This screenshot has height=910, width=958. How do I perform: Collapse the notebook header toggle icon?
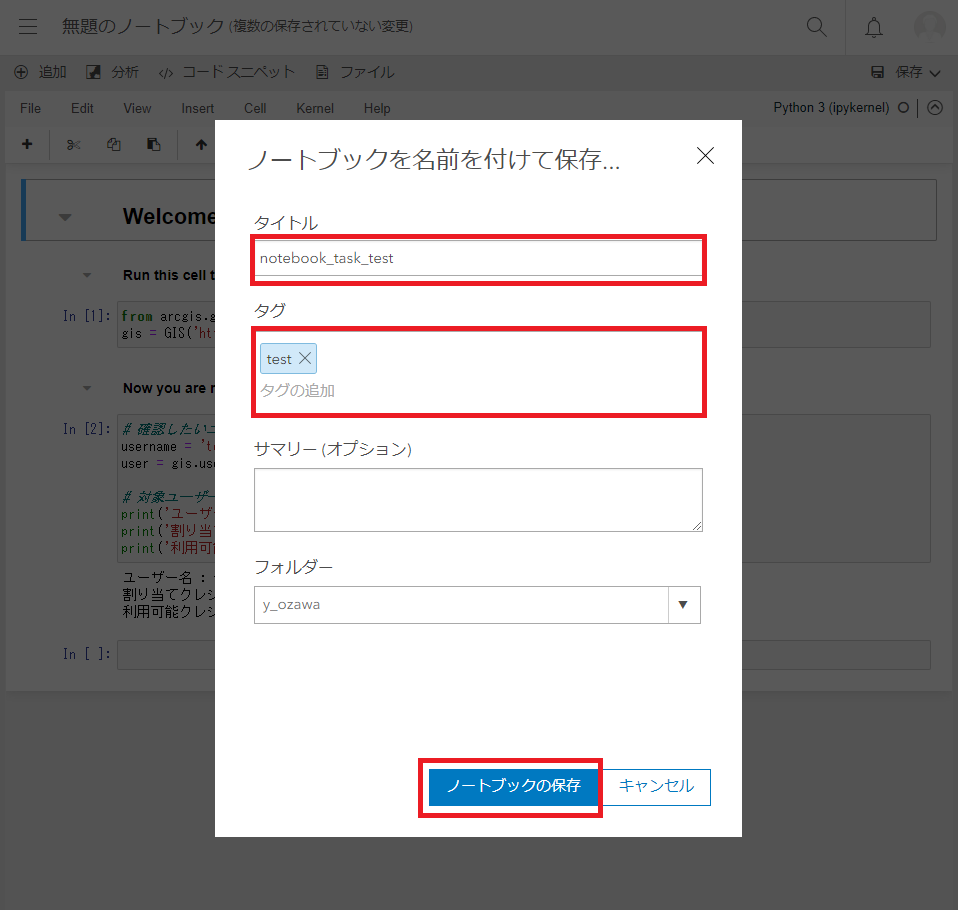[x=935, y=108]
